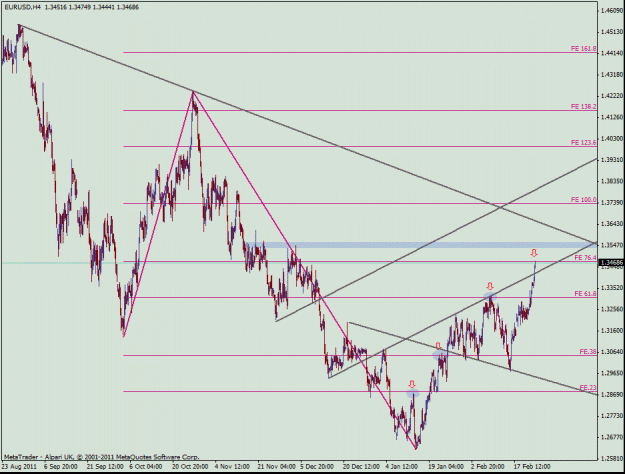
Task: Click the red down arrow near FE 76.4
Action: (534, 253)
